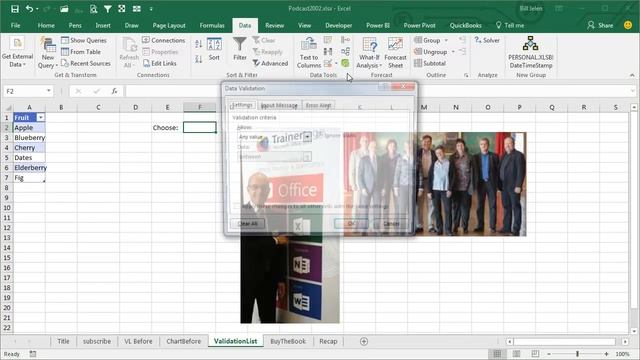Click the Filter funnel in the quick access toolbar
This screenshot has width=640, height=360.
[107, 9]
